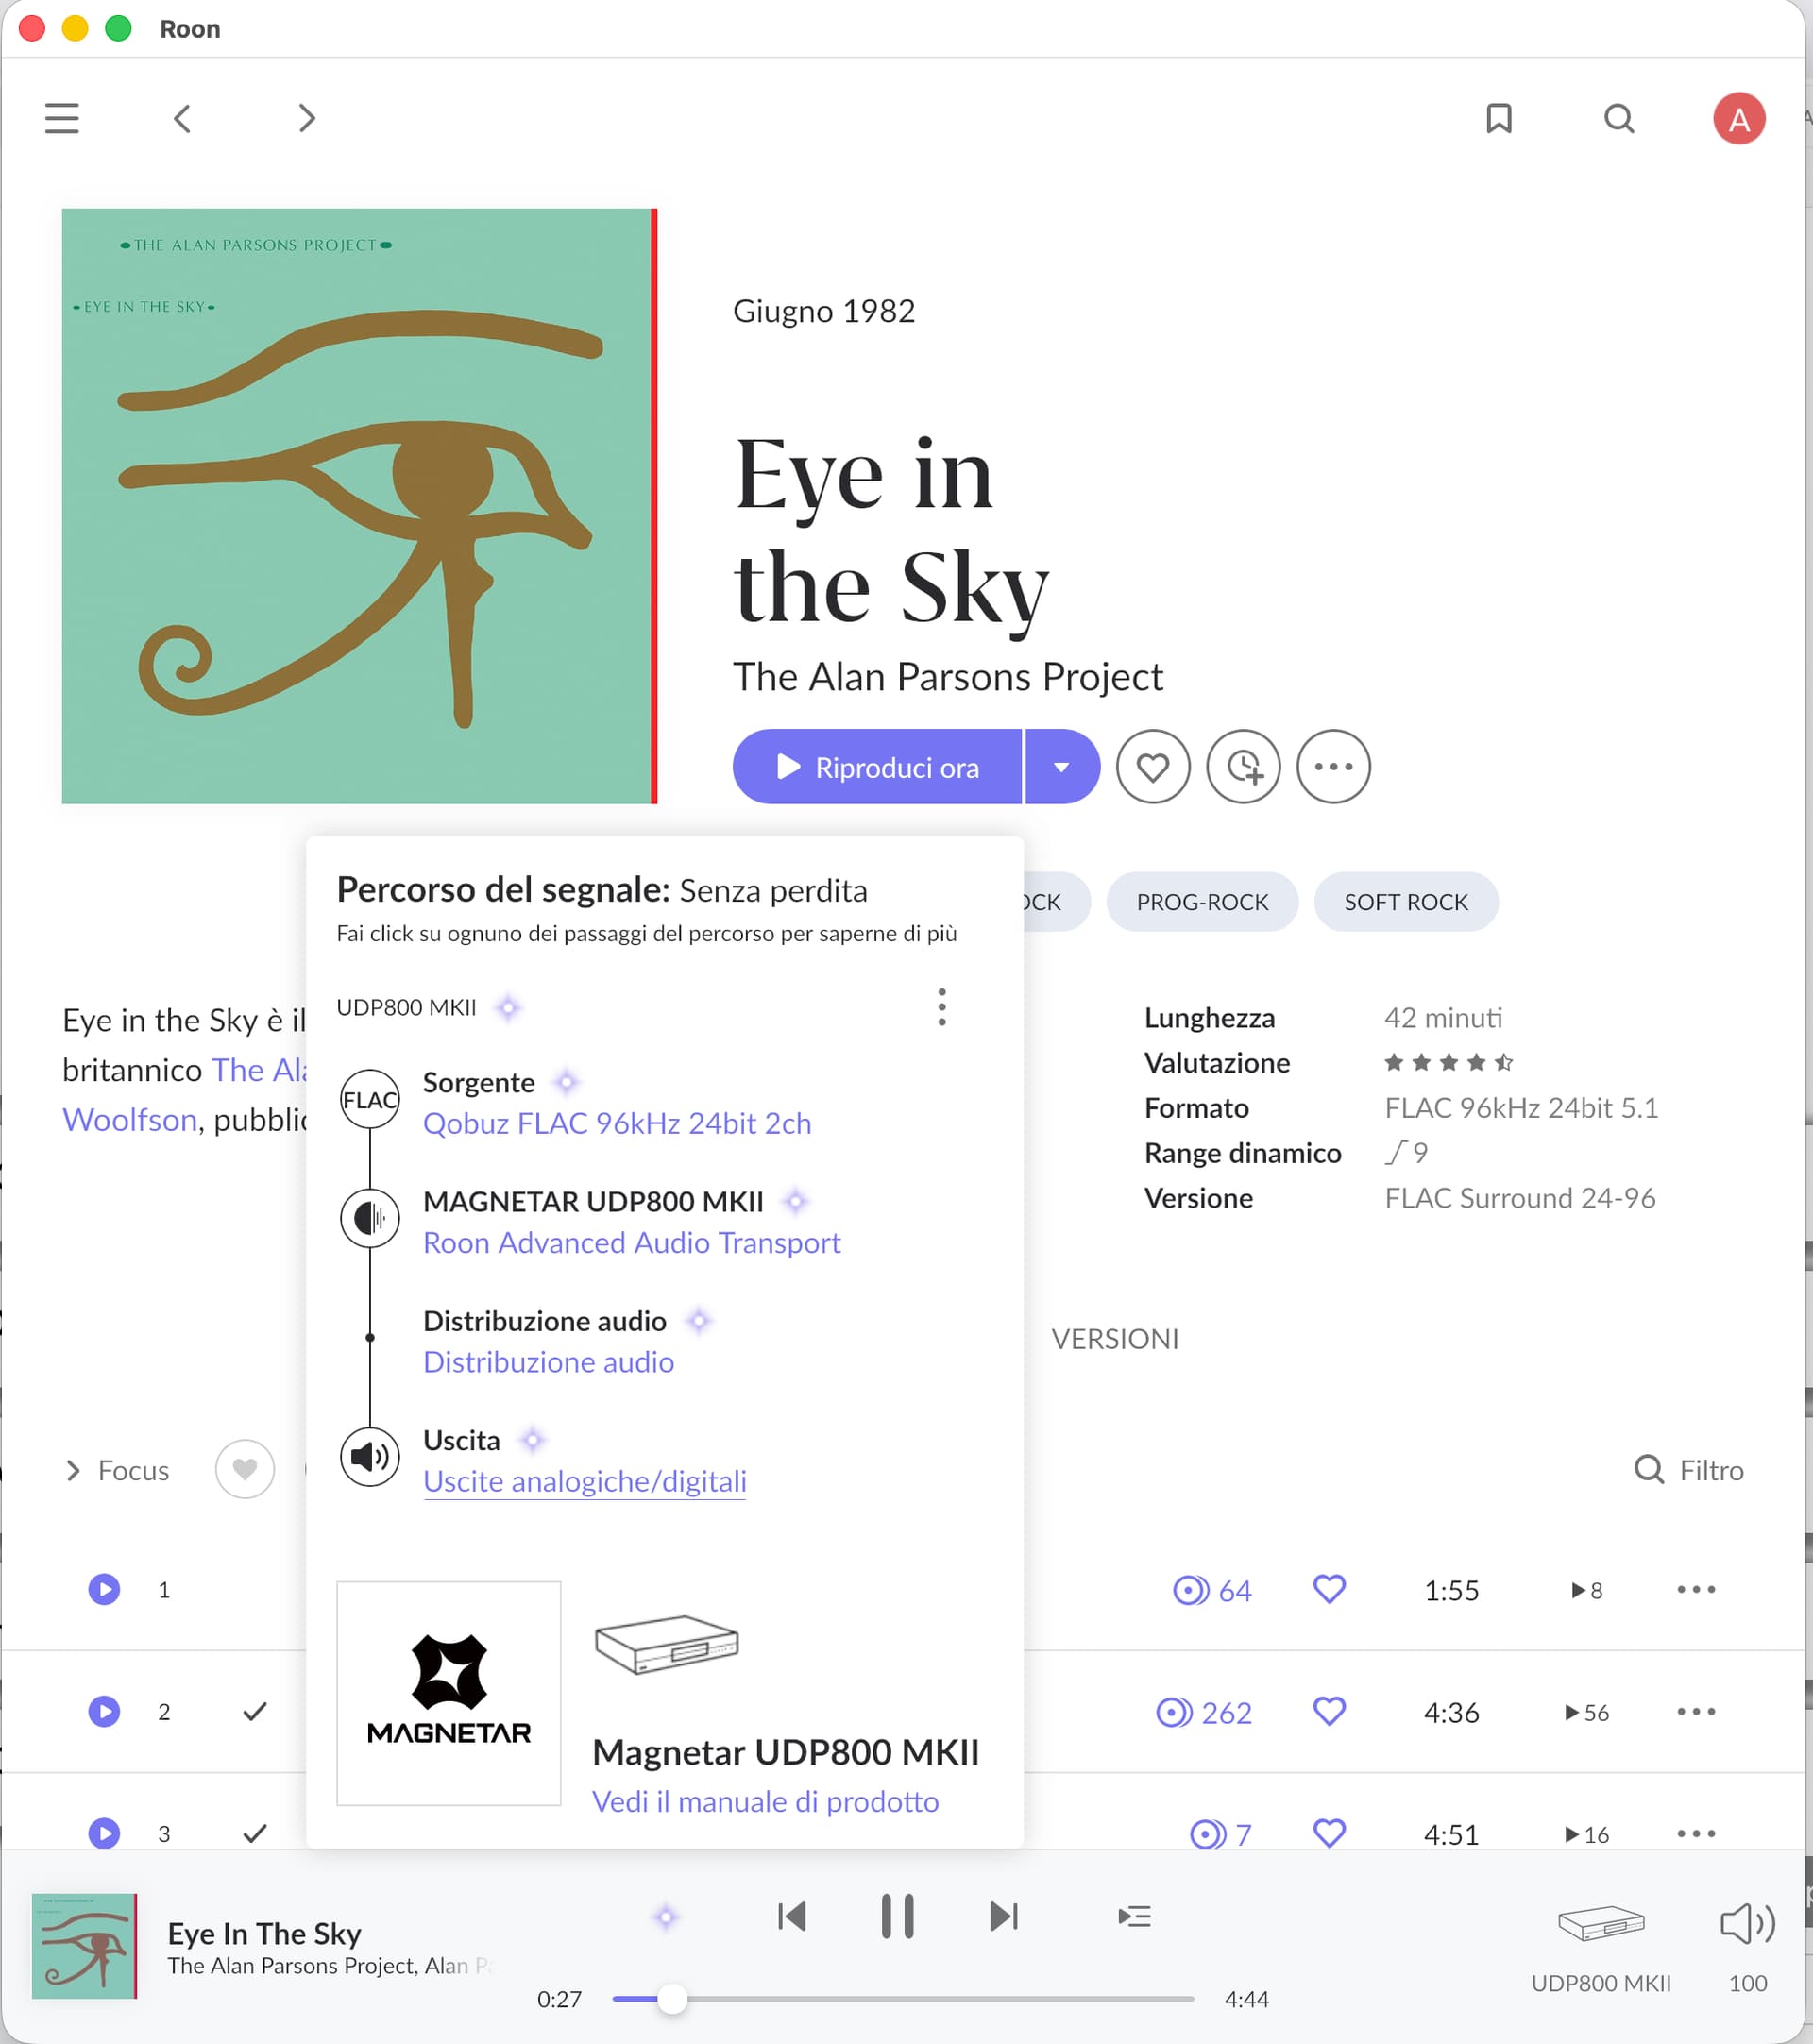
Task: Switch to the VERSIONI tab
Action: (1114, 1338)
